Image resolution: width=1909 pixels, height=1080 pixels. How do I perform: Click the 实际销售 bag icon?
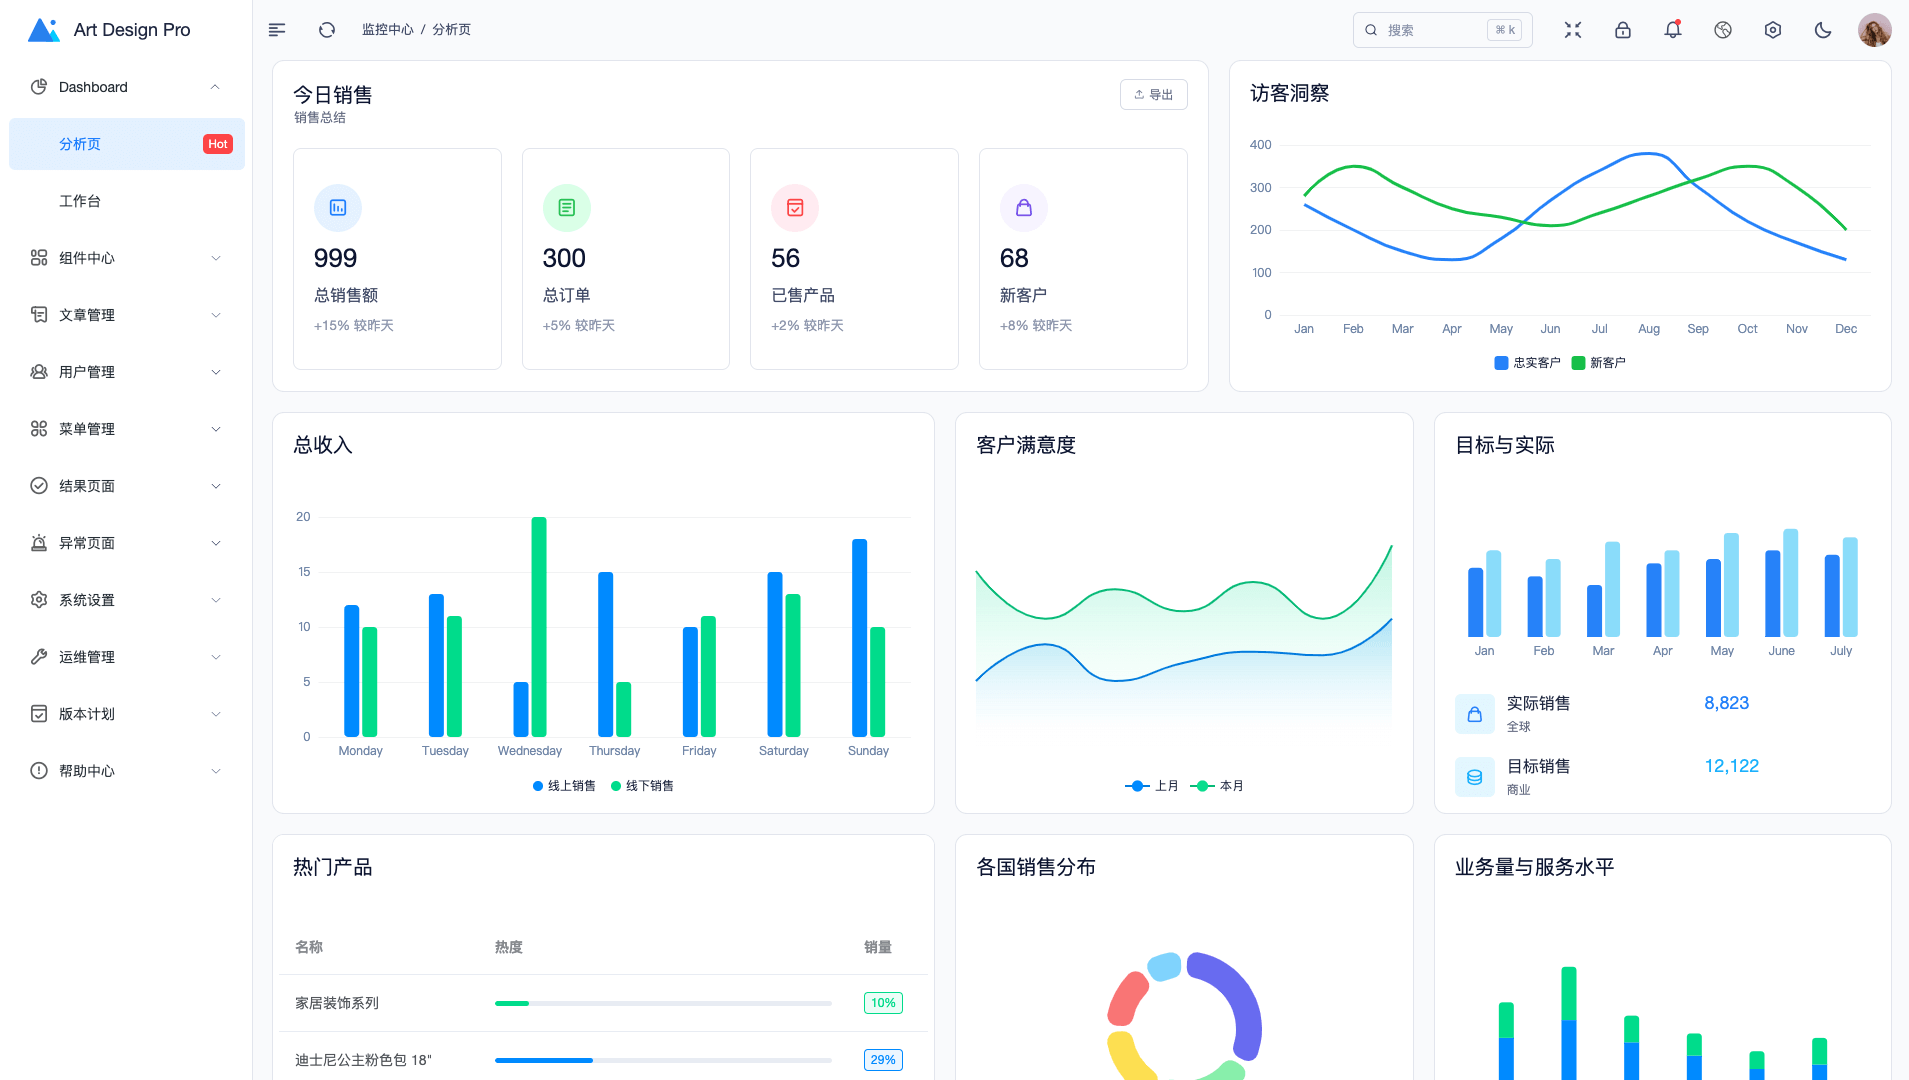pyautogui.click(x=1474, y=714)
